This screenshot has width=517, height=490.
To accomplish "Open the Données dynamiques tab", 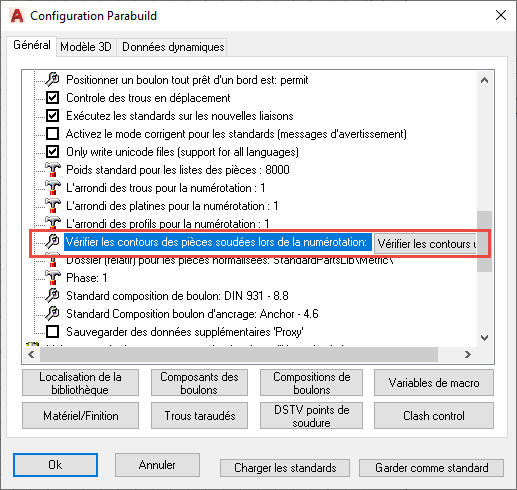I will [173, 47].
